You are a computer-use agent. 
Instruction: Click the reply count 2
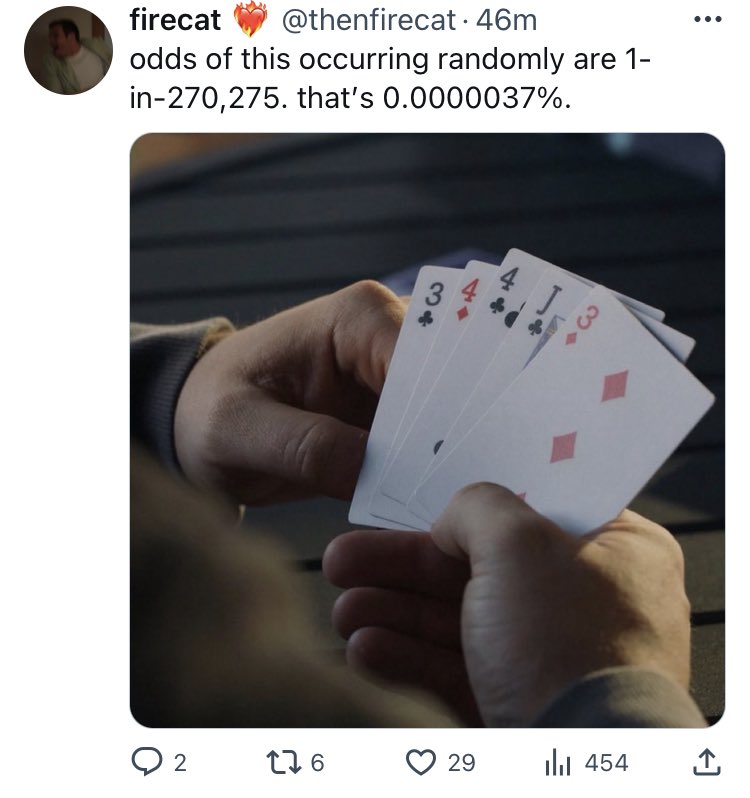tap(180, 763)
